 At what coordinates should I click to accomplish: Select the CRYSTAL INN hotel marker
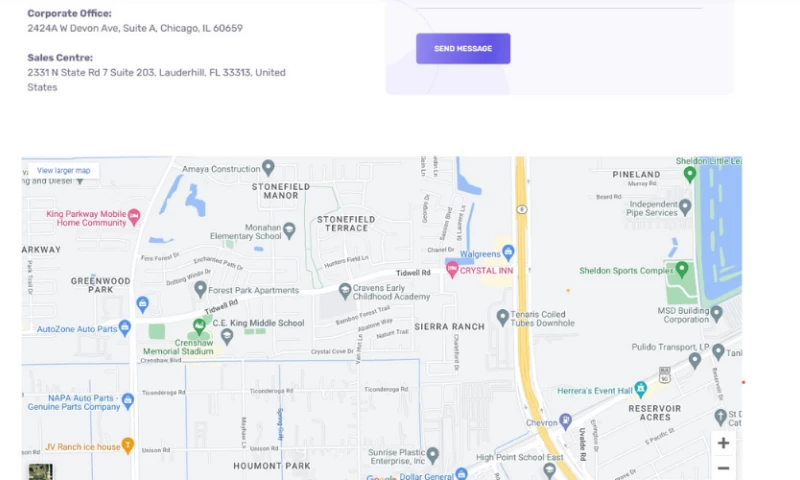click(452, 269)
